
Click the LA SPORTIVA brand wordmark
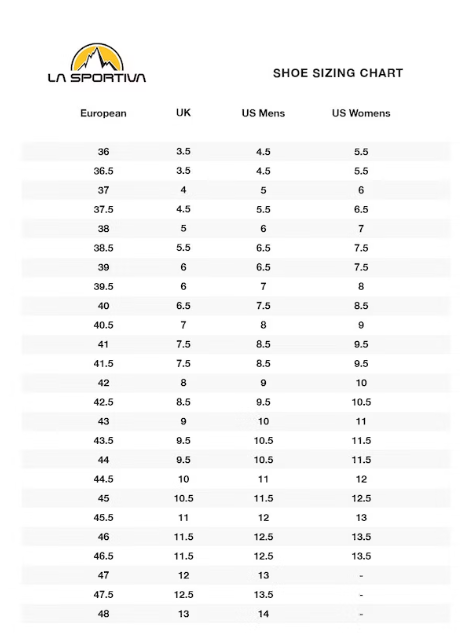tap(97, 78)
